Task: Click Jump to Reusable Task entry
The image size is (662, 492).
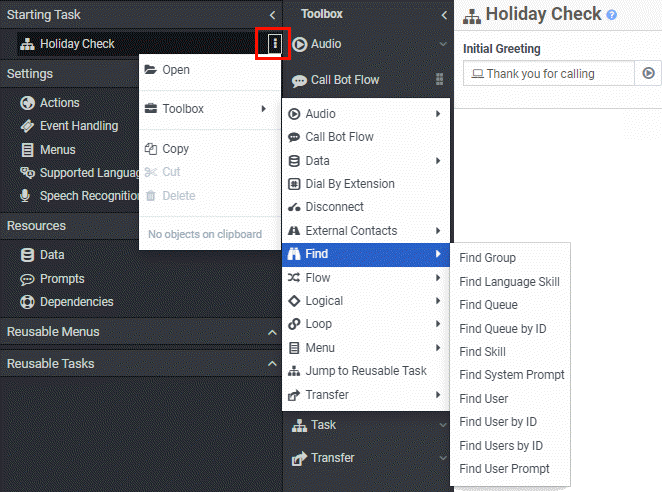Action: point(366,371)
